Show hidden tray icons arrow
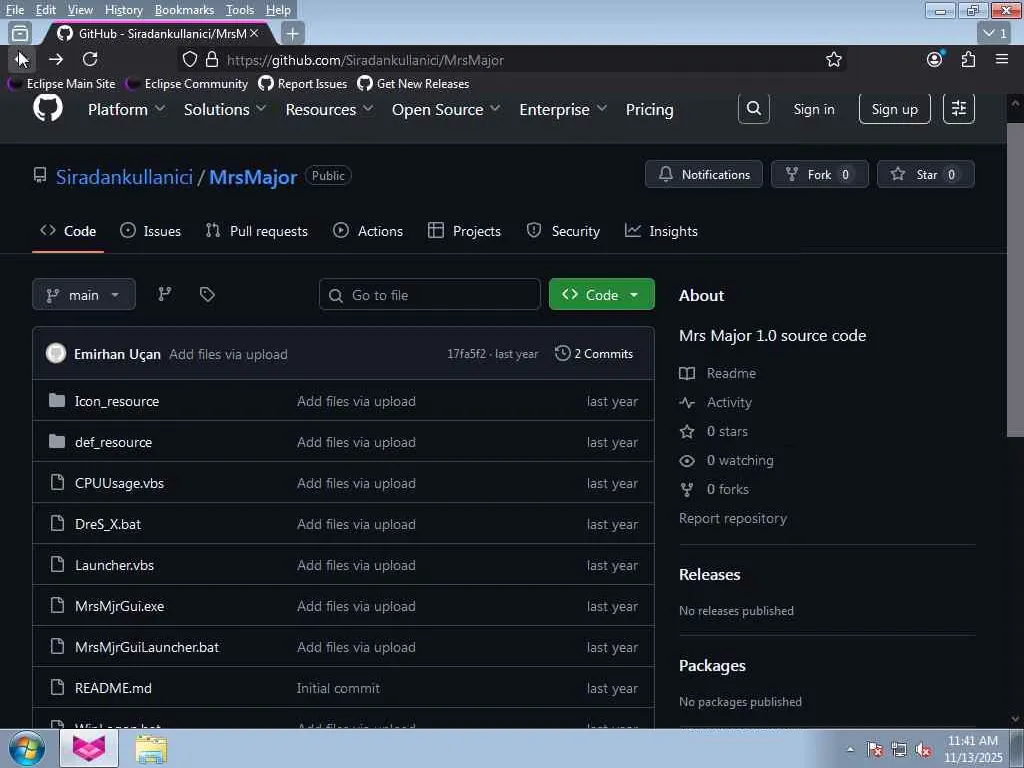 [850, 750]
